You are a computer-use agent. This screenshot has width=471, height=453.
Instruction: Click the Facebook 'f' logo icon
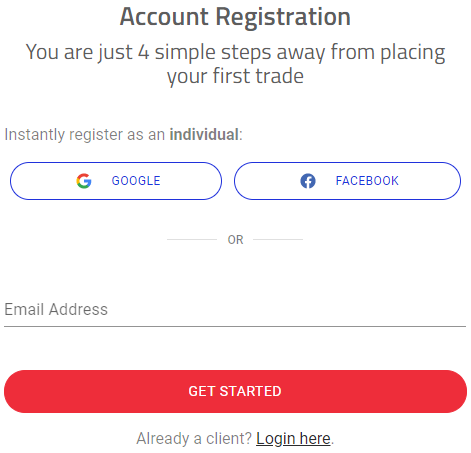308,181
